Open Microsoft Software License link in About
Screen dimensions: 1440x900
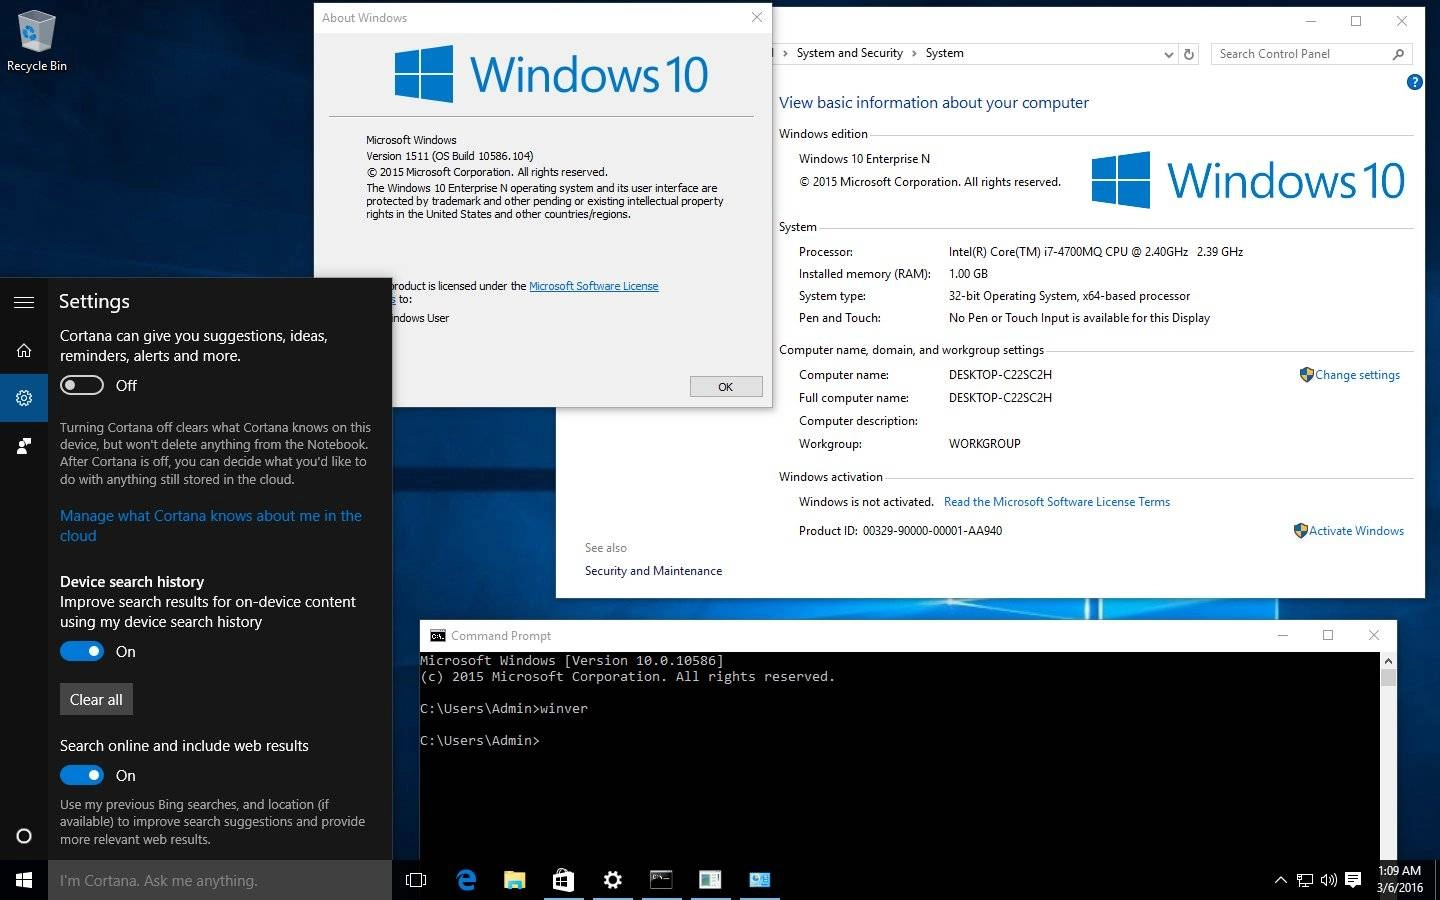pyautogui.click(x=593, y=286)
